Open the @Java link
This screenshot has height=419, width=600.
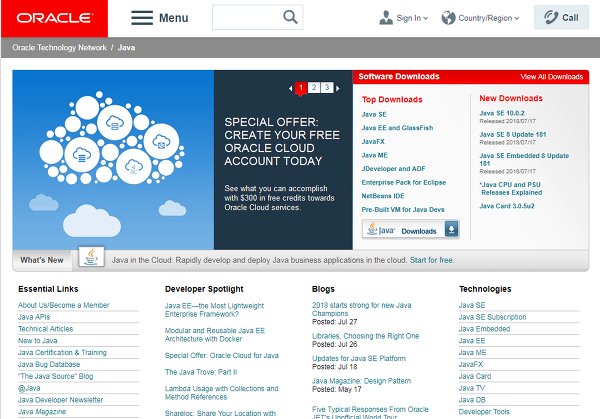point(29,388)
